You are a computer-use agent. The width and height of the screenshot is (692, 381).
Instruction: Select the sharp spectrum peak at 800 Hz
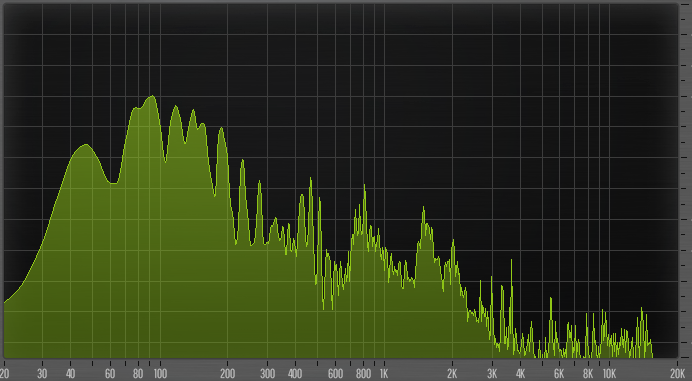365,187
